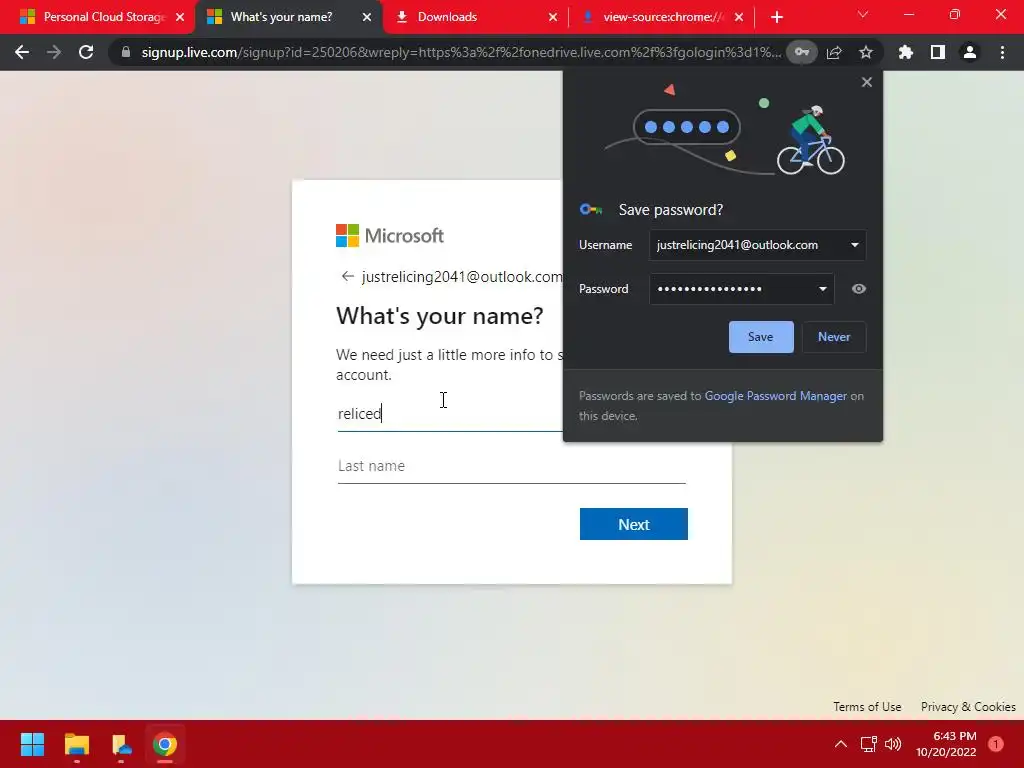This screenshot has height=768, width=1024.
Task: Click forward navigation arrow
Action: [x=54, y=52]
